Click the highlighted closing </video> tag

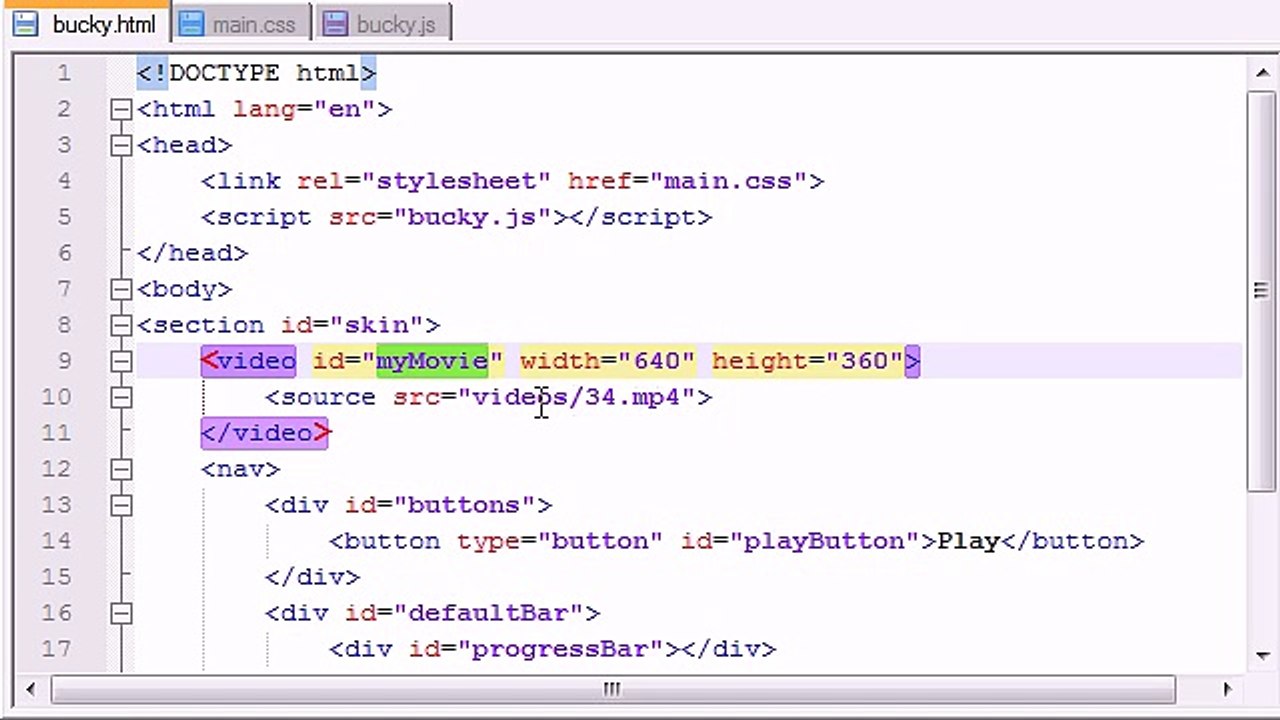pyautogui.click(x=264, y=433)
